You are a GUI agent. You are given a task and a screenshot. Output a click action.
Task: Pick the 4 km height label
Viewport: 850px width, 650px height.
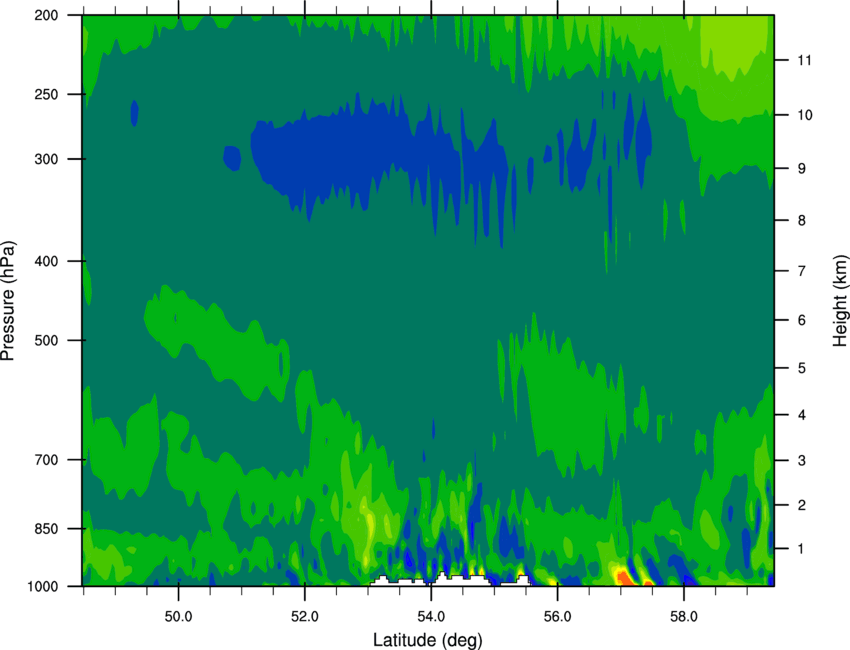click(x=801, y=415)
